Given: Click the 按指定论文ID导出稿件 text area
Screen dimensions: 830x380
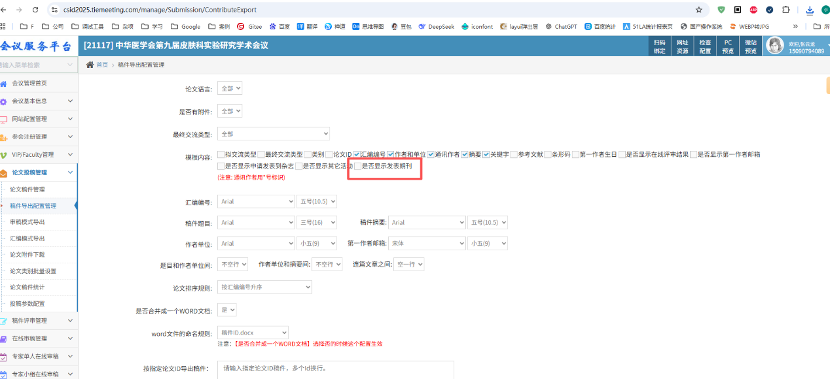Looking at the screenshot, I should tap(336, 370).
